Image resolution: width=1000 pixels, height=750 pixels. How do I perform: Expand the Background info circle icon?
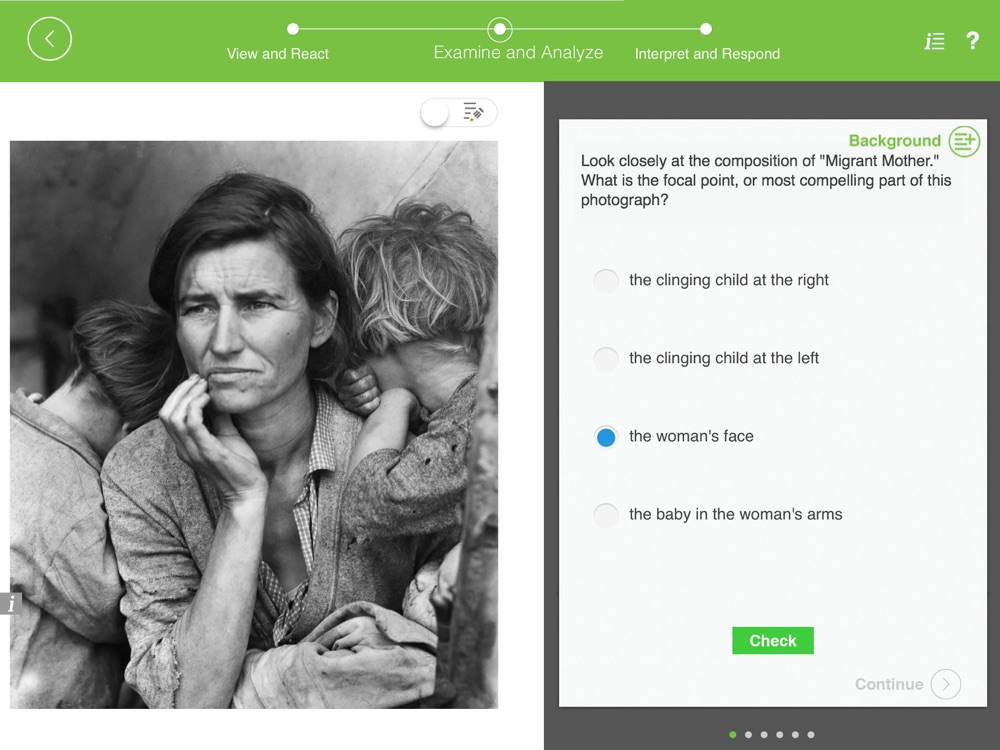[x=964, y=141]
